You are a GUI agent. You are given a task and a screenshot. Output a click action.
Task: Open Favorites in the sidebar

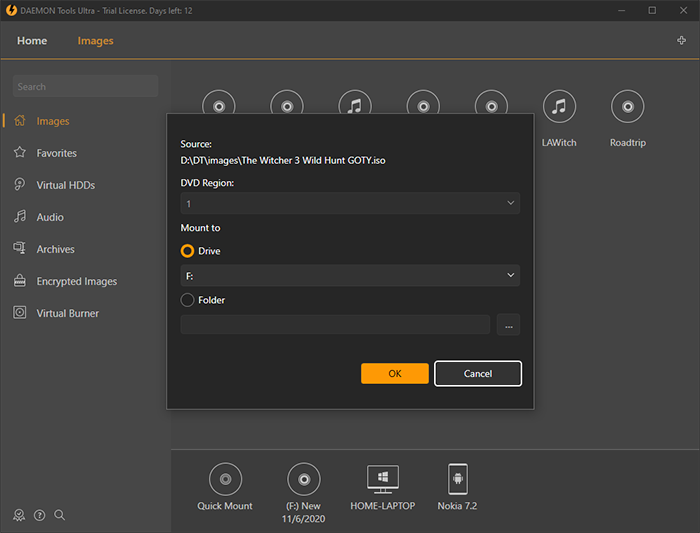(57, 153)
